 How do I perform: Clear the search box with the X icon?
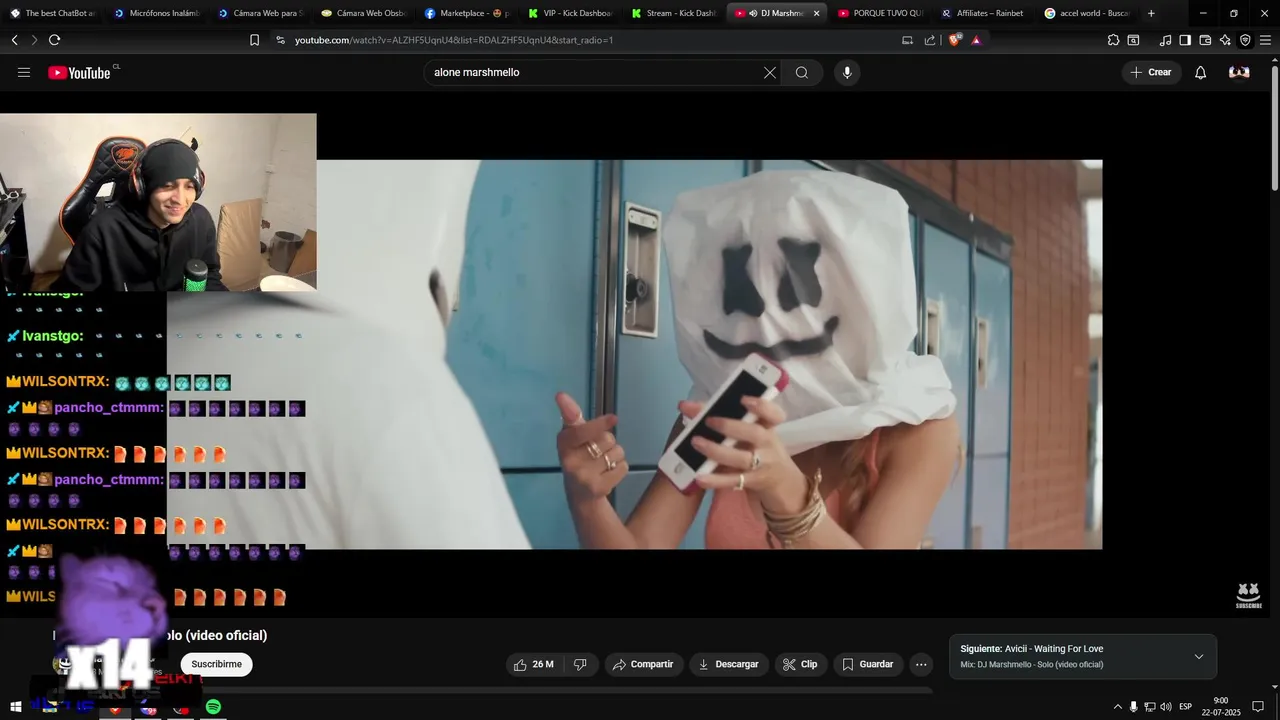click(770, 72)
